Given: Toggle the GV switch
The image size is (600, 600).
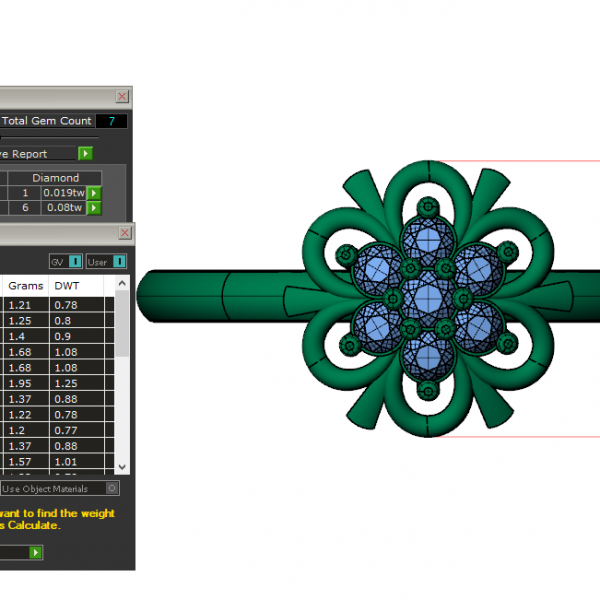Looking at the screenshot, I should pos(76,261).
